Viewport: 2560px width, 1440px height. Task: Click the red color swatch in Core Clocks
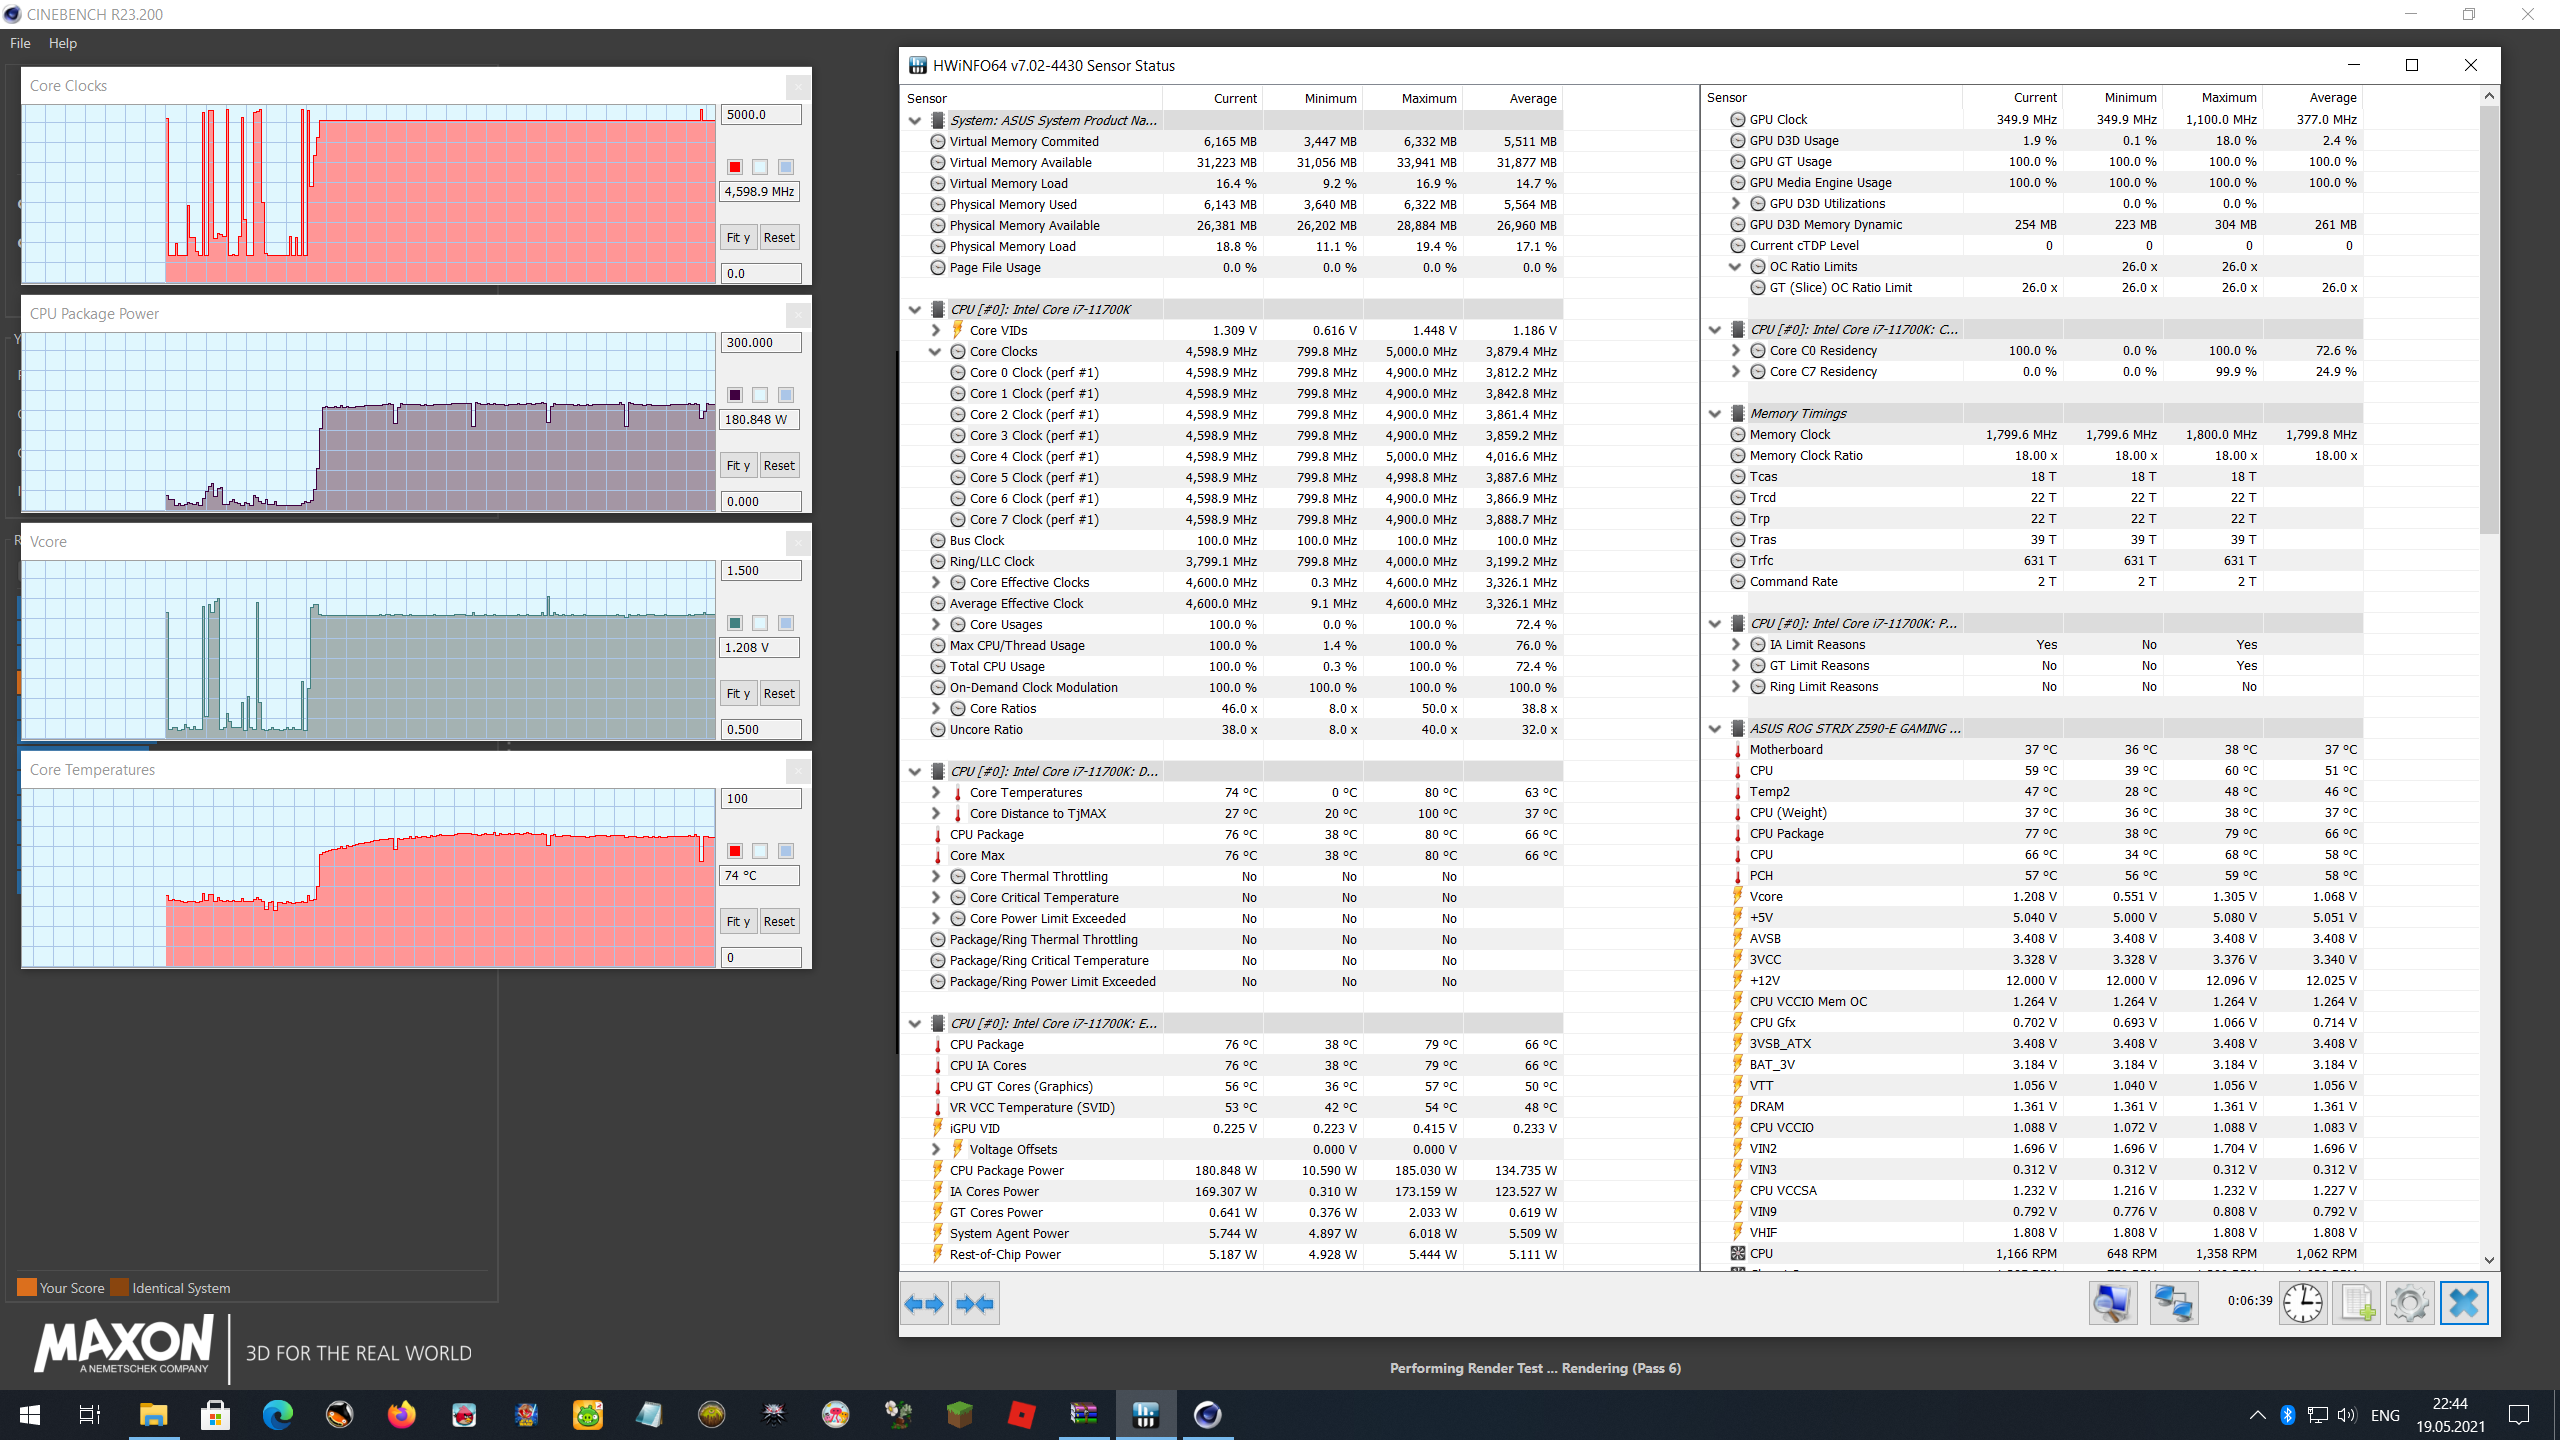pyautogui.click(x=735, y=167)
